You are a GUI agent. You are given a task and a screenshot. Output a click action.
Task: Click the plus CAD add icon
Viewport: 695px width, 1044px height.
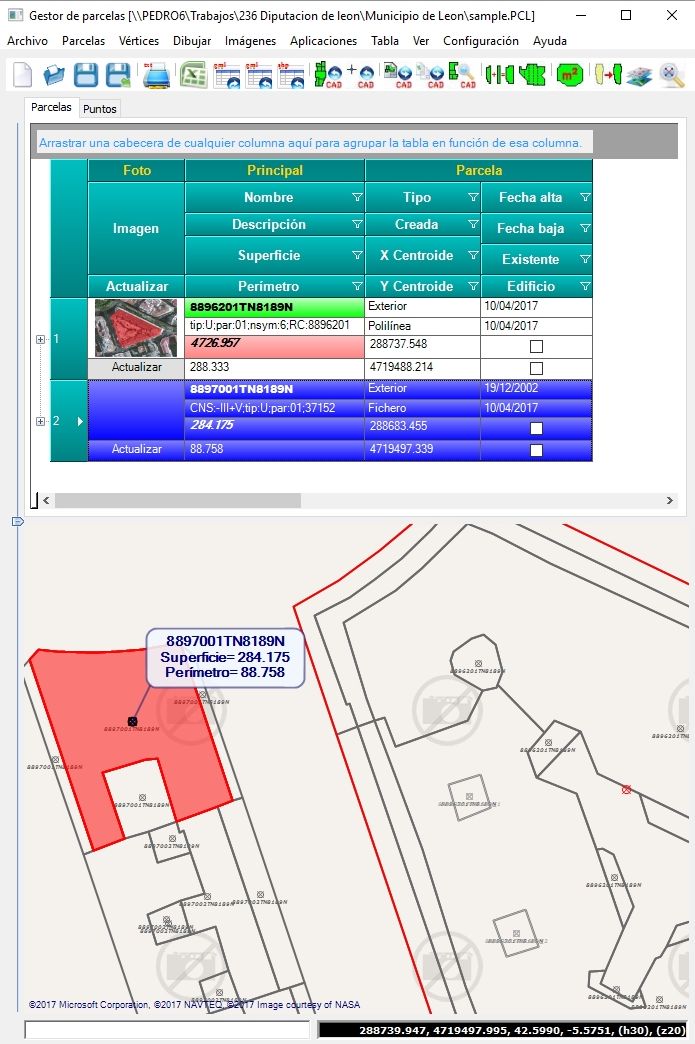tap(361, 75)
